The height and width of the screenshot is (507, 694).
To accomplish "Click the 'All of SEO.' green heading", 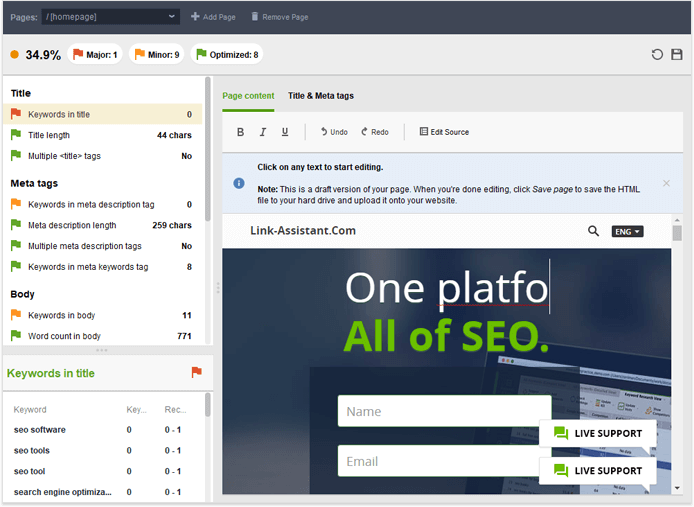I will tap(446, 336).
